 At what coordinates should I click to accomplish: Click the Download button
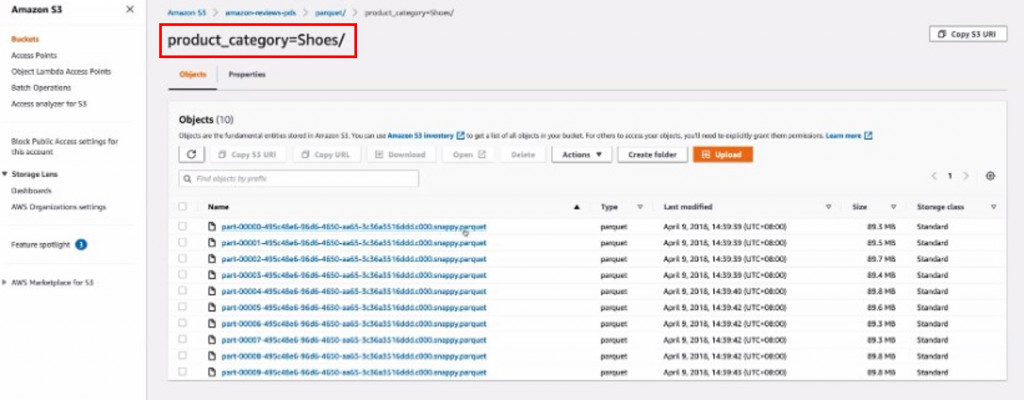click(x=400, y=155)
